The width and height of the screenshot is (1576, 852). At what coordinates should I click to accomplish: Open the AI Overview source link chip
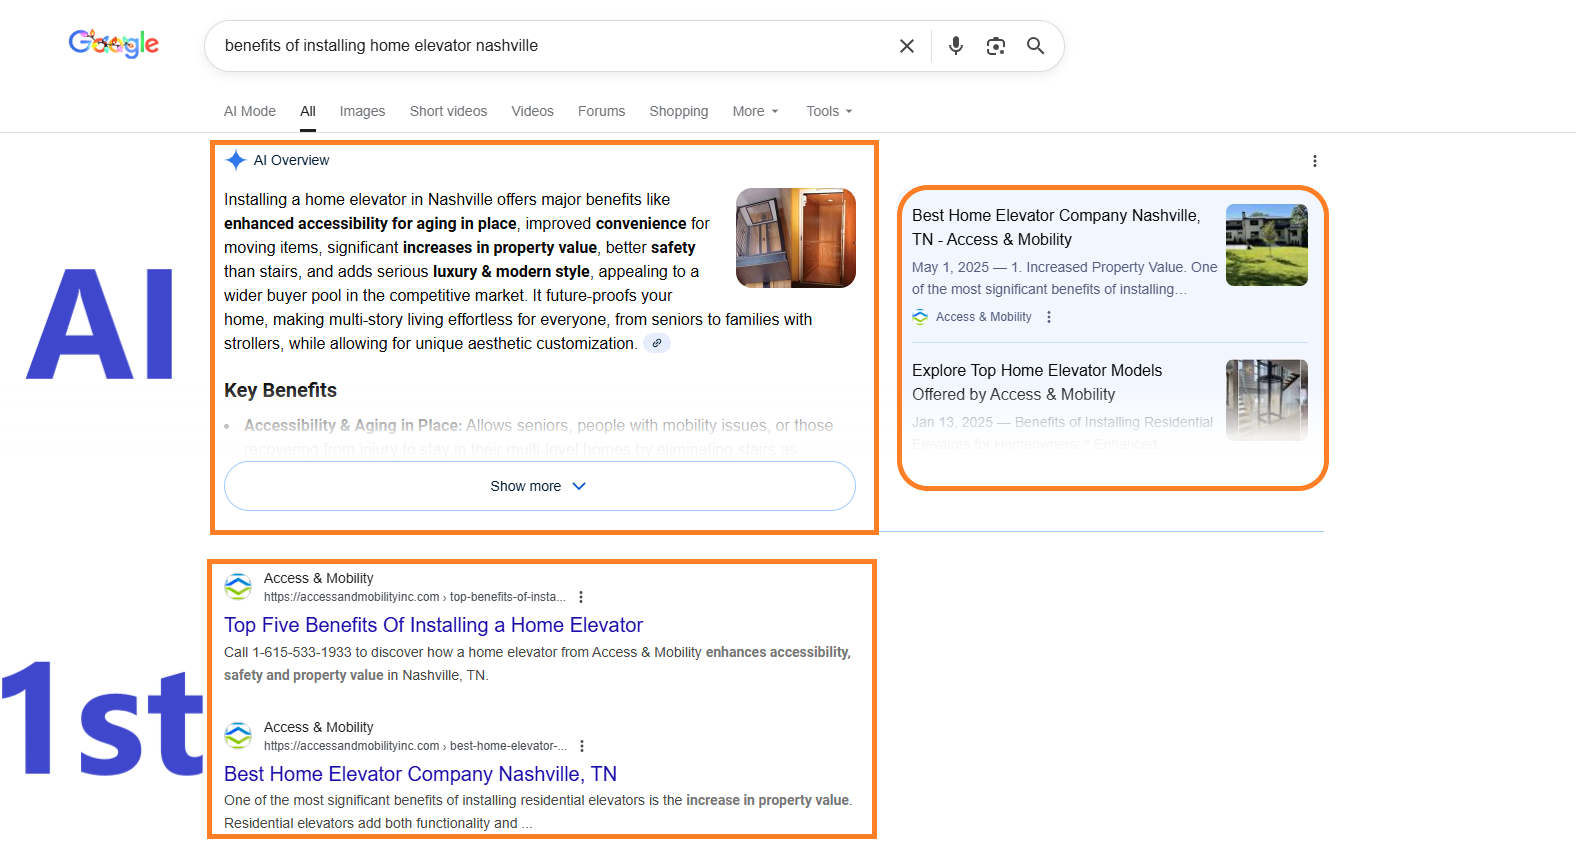(657, 343)
